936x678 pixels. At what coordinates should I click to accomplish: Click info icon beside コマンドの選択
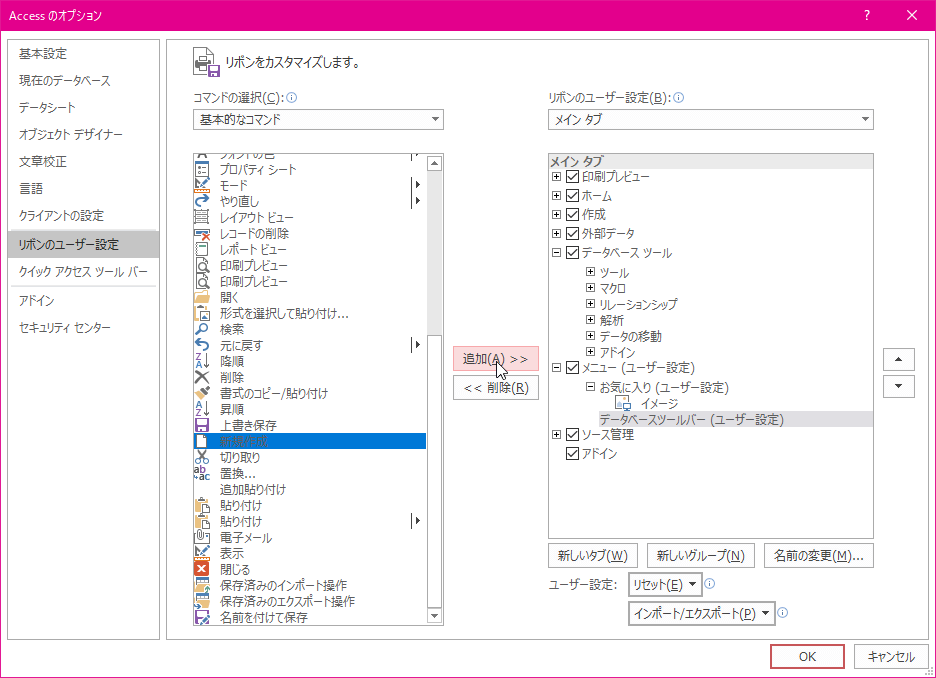pyautogui.click(x=292, y=97)
